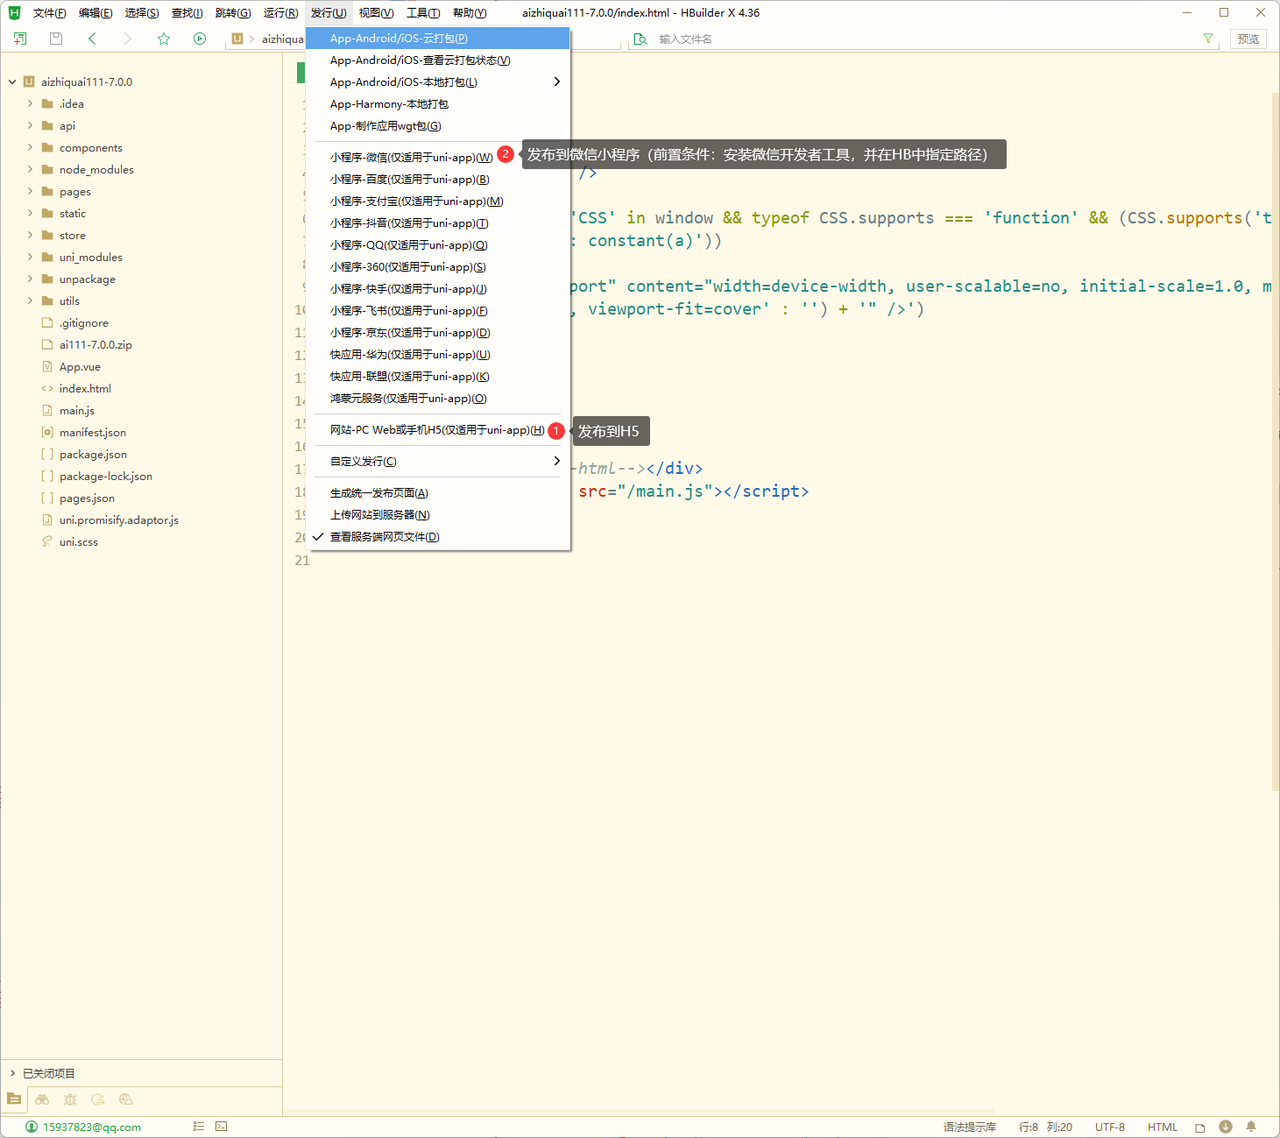Open the 工具 menu

click(x=423, y=13)
